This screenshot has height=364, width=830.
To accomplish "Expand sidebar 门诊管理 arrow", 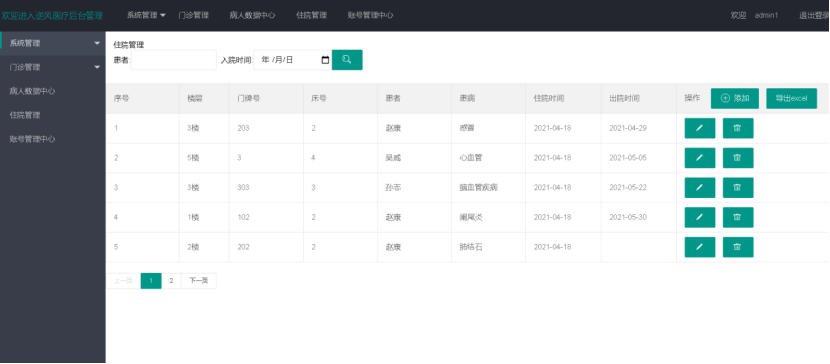I will pyautogui.click(x=97, y=67).
